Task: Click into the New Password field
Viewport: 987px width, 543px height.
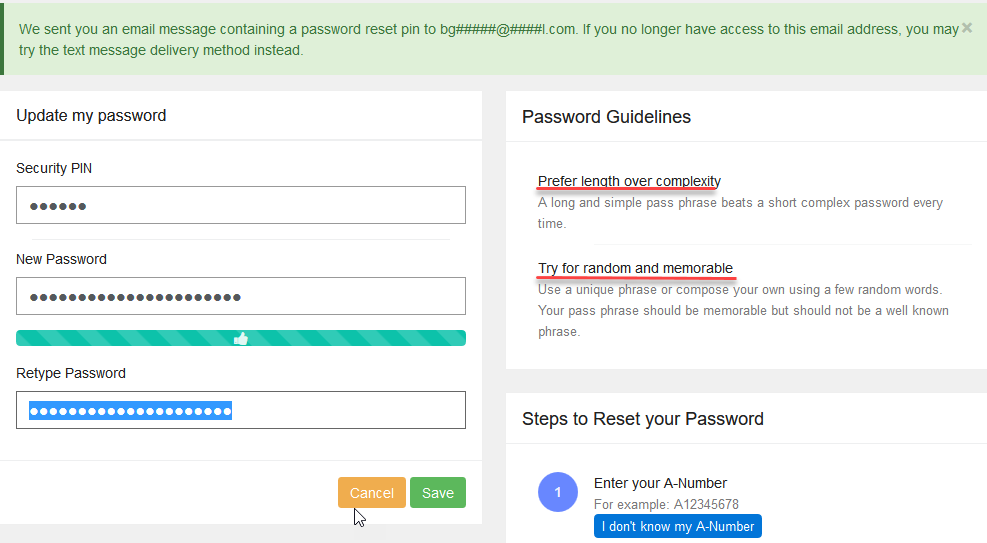Action: coord(241,296)
